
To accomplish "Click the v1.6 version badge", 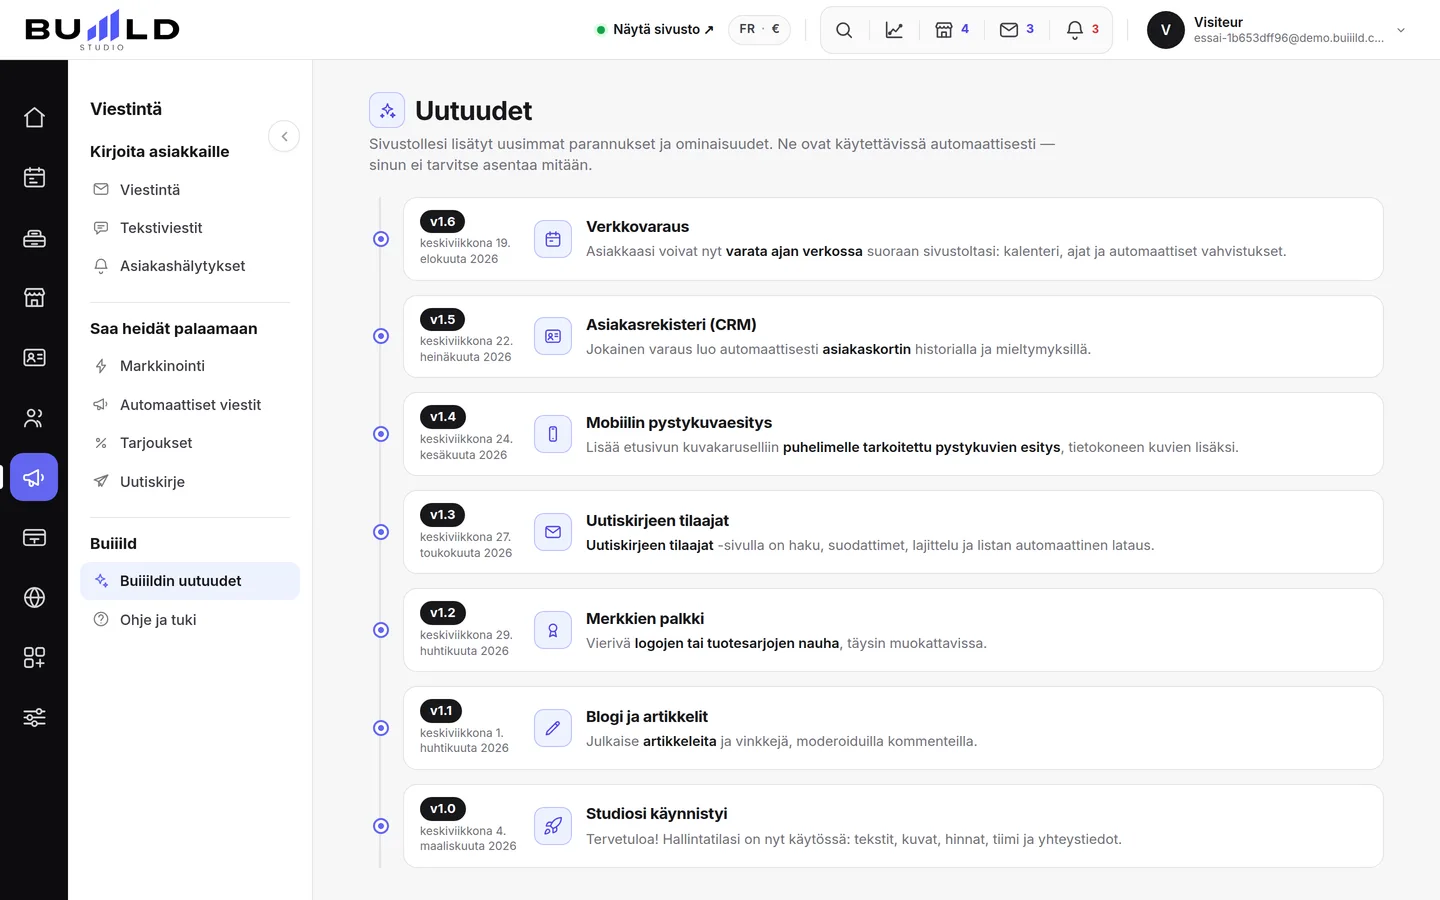I will coord(442,222).
